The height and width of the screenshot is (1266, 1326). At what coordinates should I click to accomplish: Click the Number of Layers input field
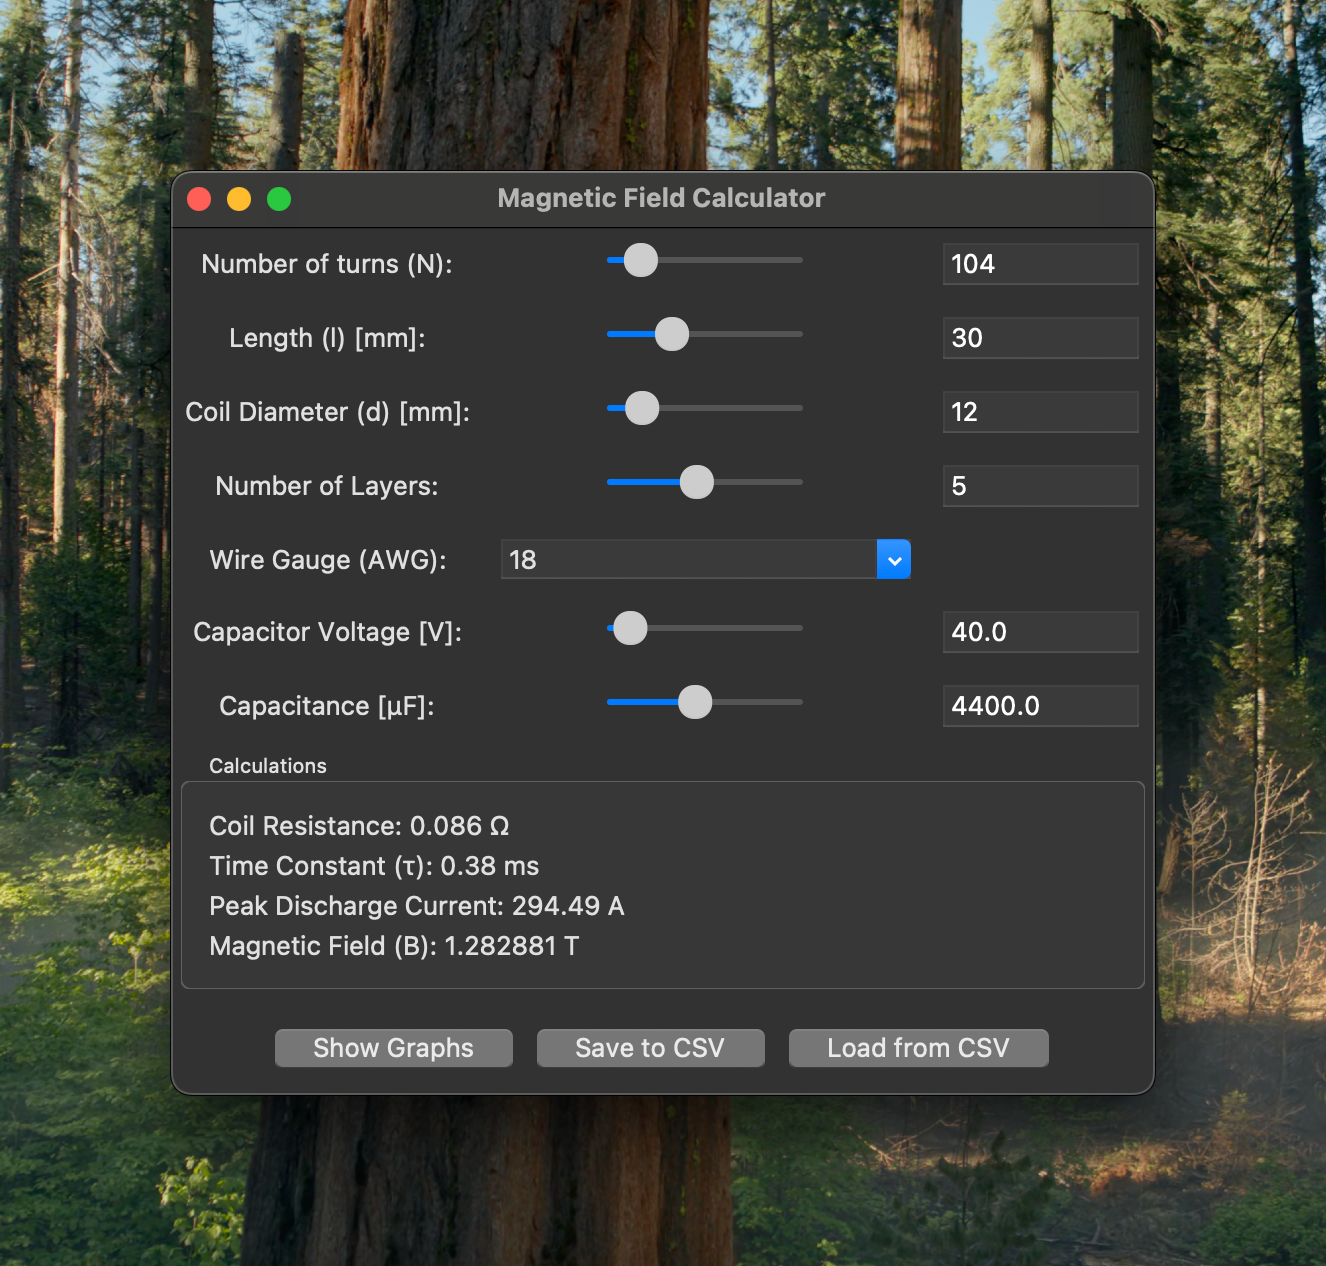(1040, 486)
